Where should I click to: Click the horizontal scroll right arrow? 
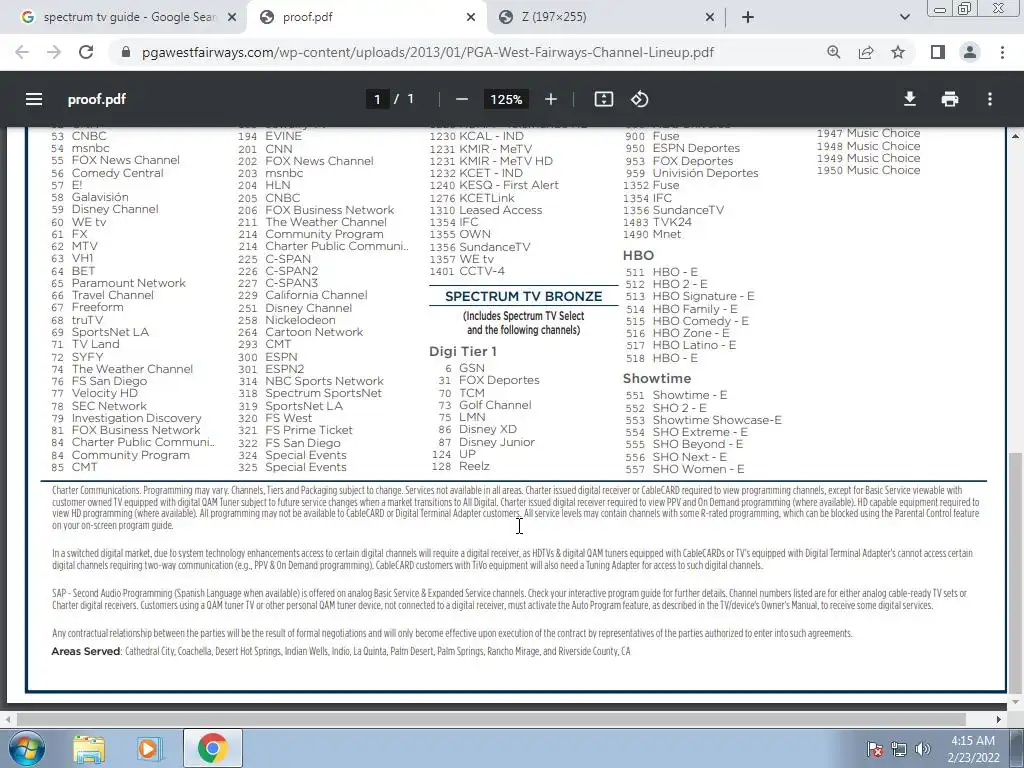[999, 719]
